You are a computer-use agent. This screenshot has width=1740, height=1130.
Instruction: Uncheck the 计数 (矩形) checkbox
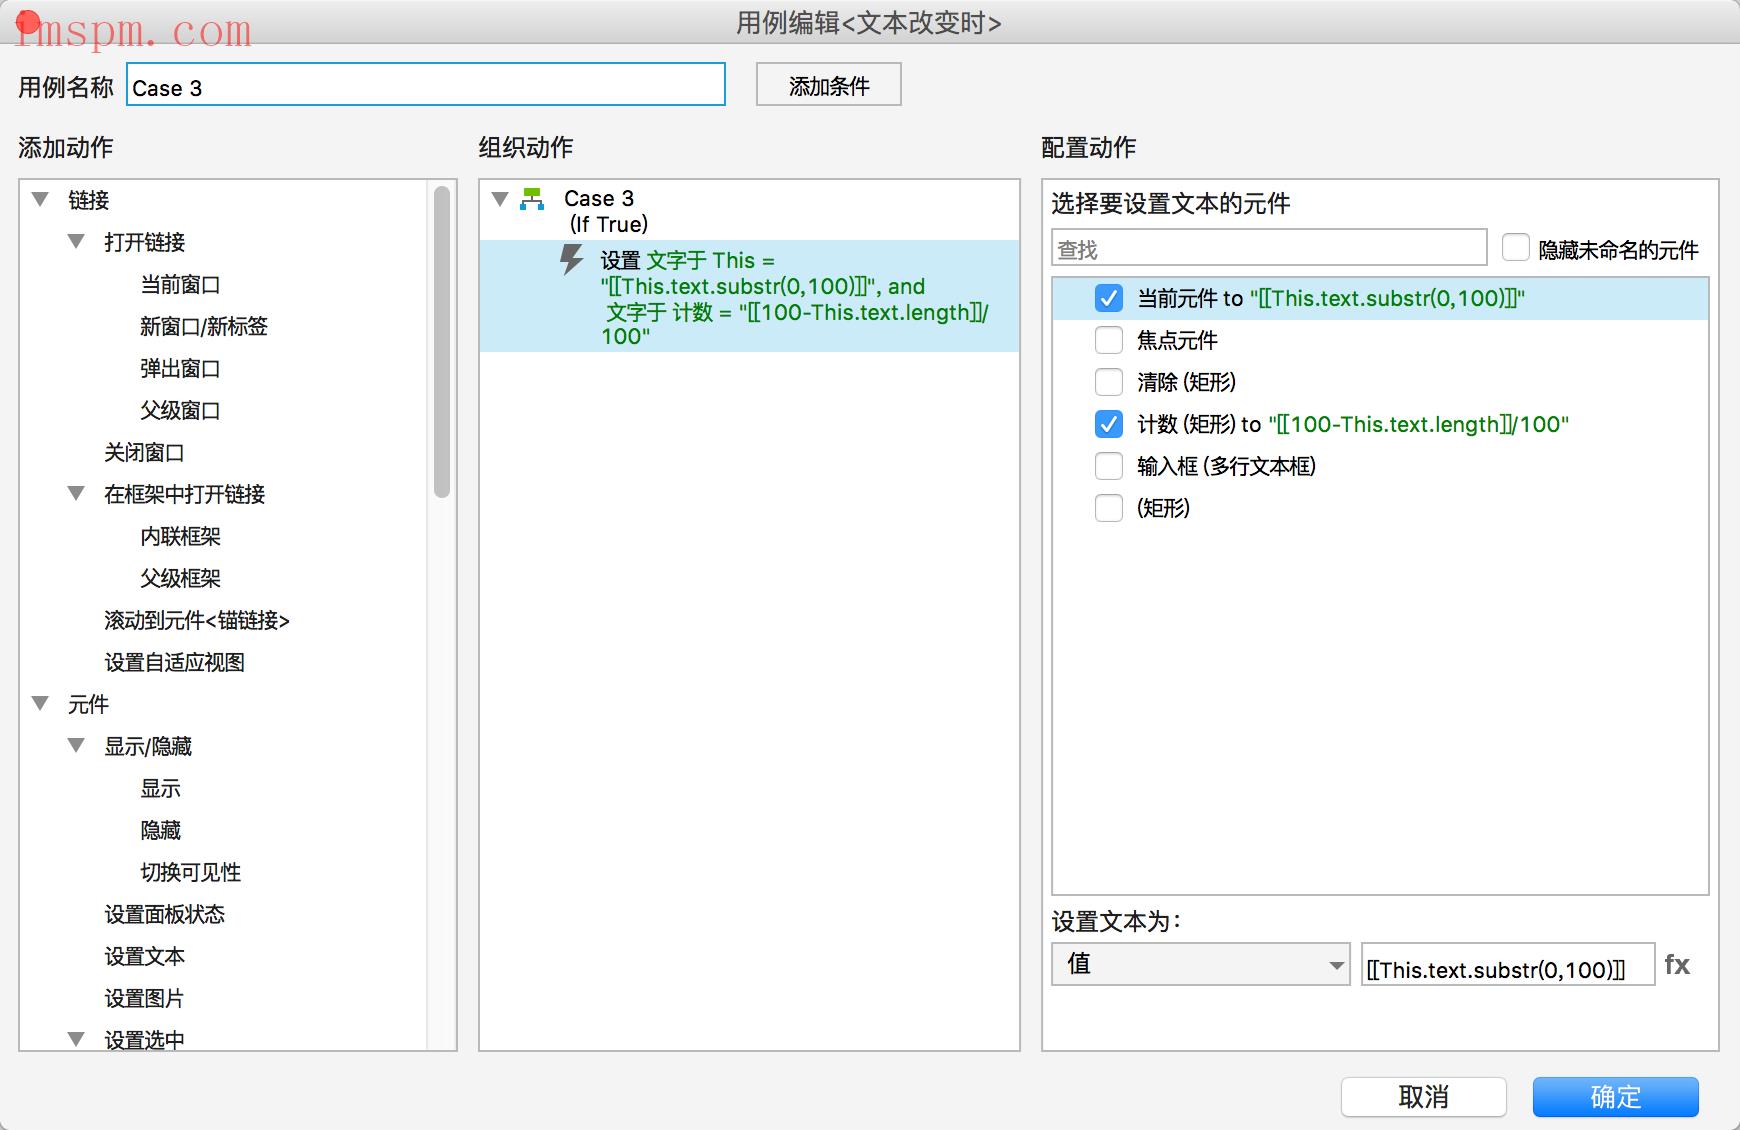click(1108, 424)
